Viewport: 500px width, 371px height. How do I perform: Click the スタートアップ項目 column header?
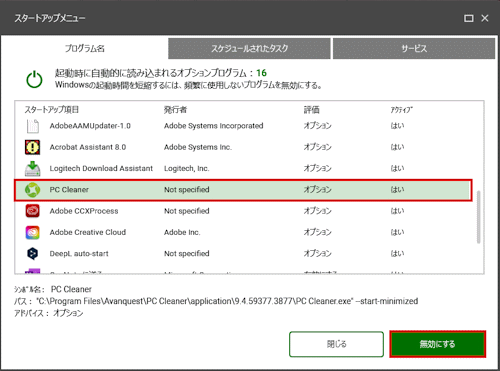(52, 110)
